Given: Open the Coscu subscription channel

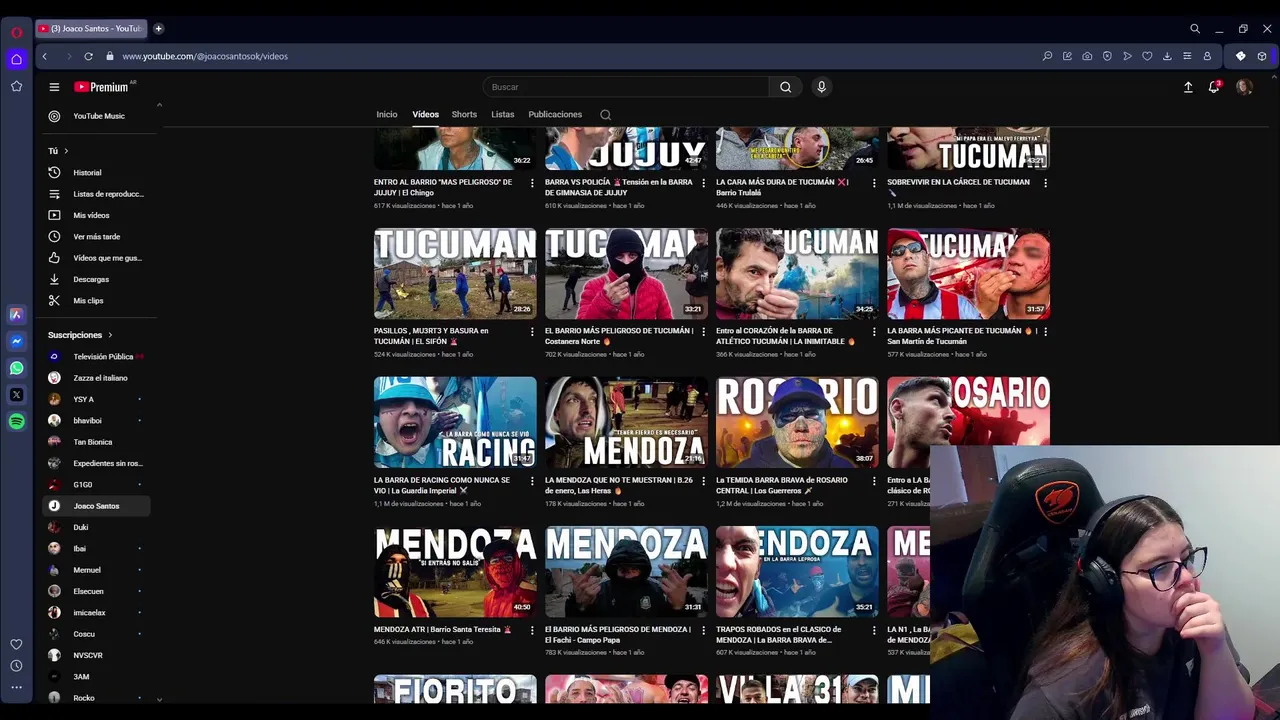Looking at the screenshot, I should pos(97,634).
